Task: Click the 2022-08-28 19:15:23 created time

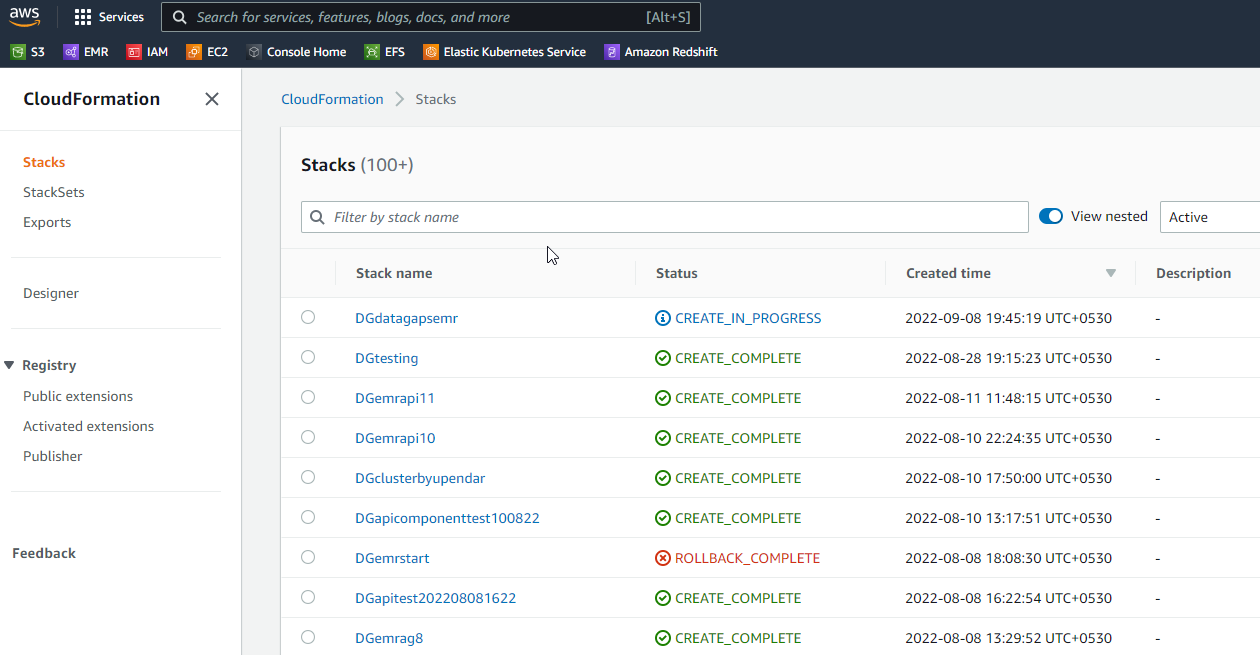Action: coord(1009,358)
